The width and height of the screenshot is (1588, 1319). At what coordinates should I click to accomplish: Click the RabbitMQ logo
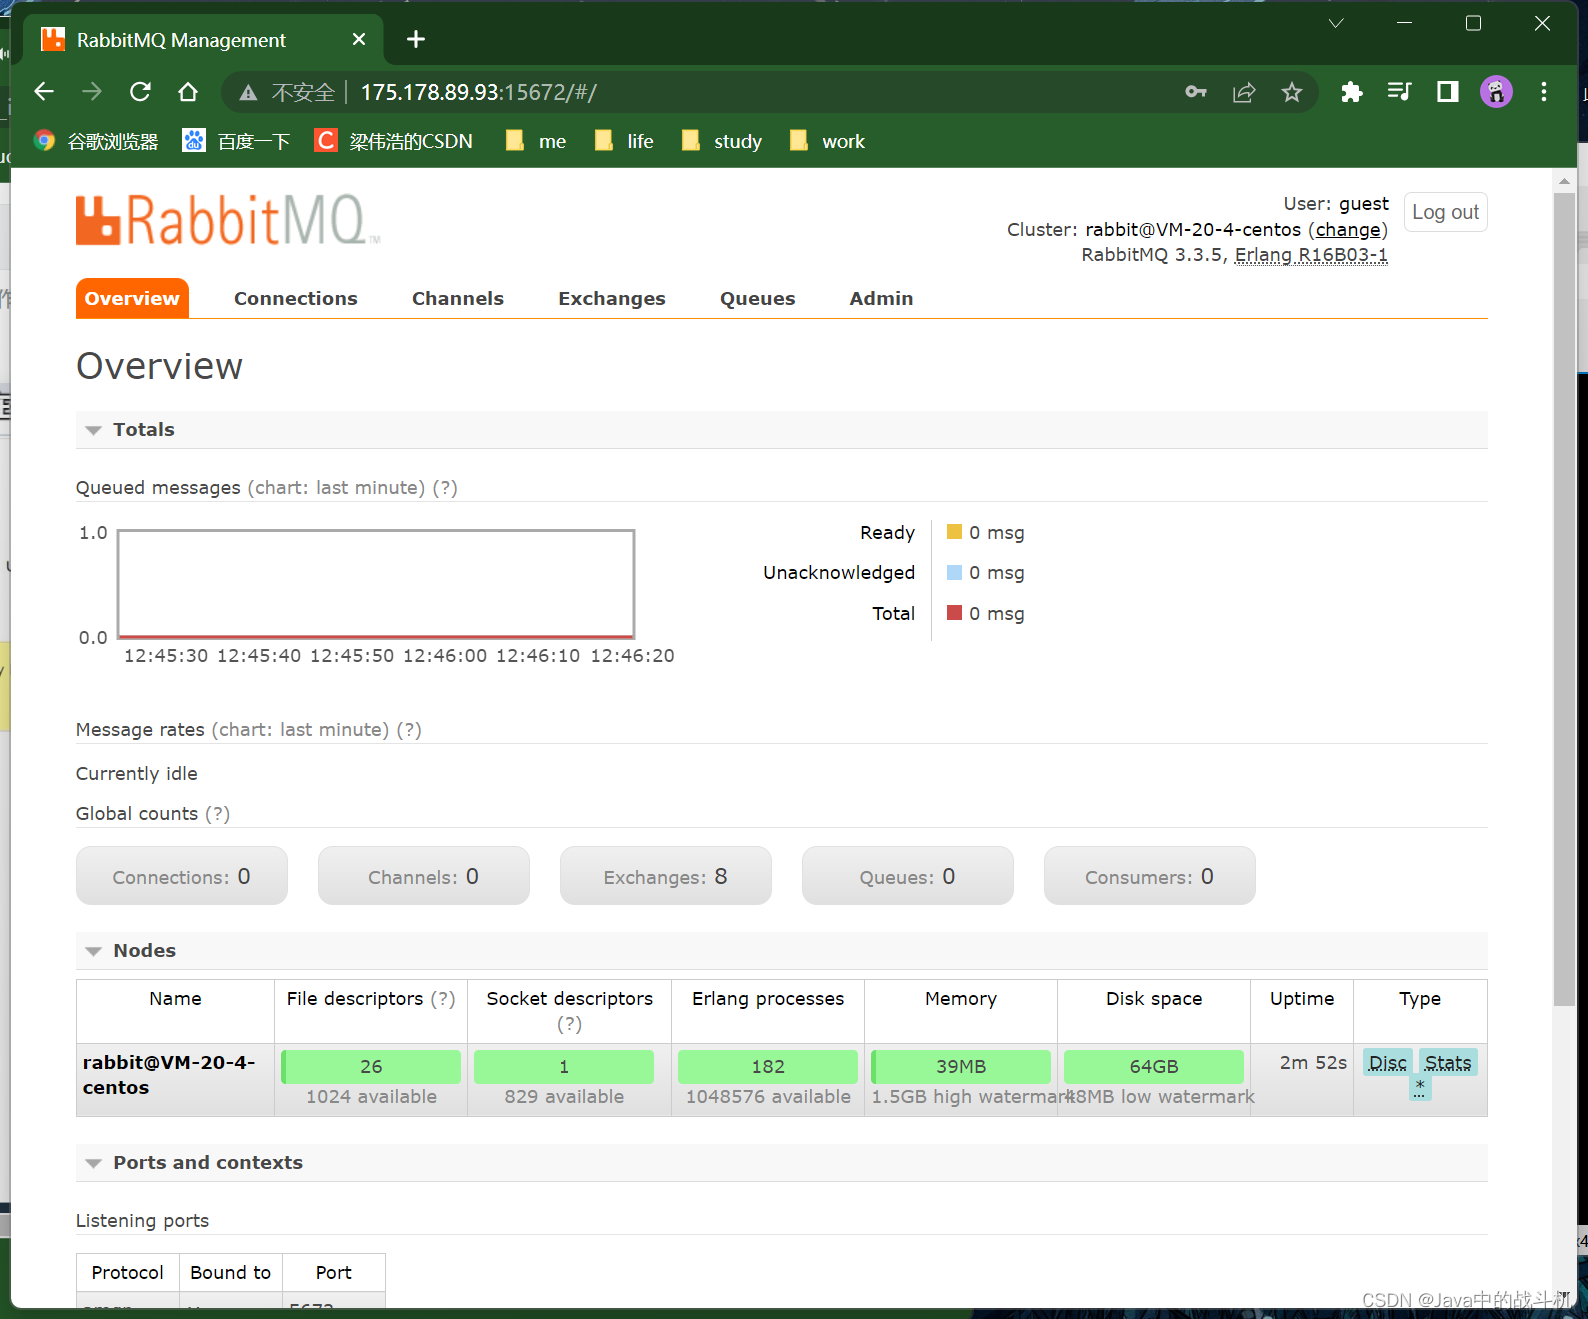coord(228,220)
